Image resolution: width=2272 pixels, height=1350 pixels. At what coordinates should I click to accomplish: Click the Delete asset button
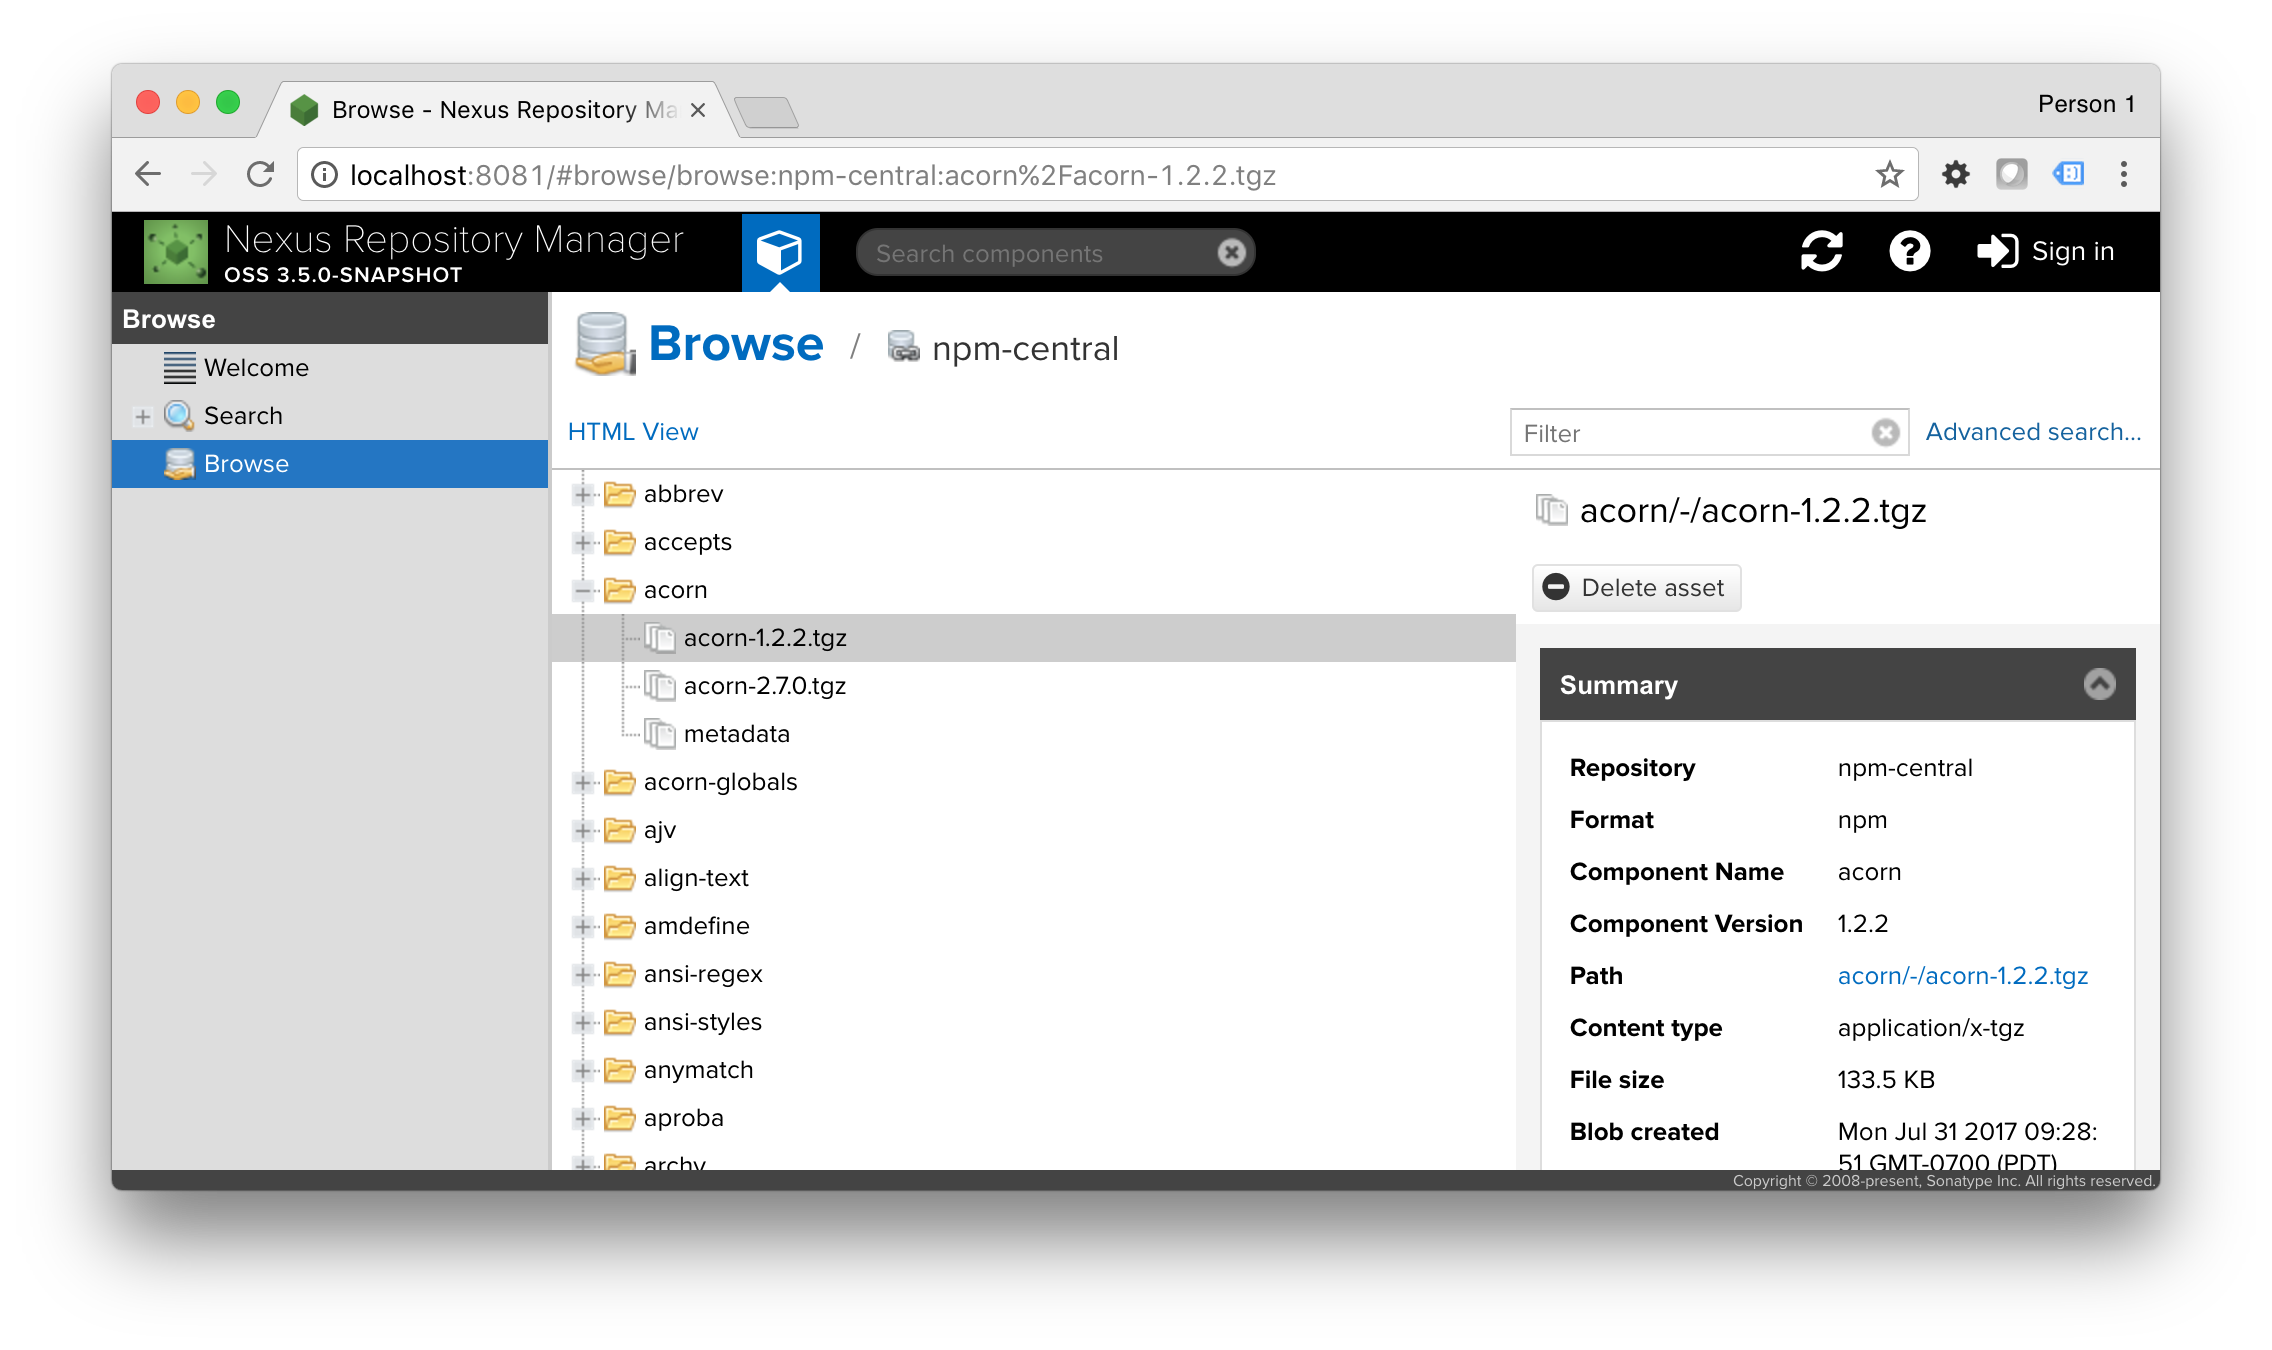1636,588
